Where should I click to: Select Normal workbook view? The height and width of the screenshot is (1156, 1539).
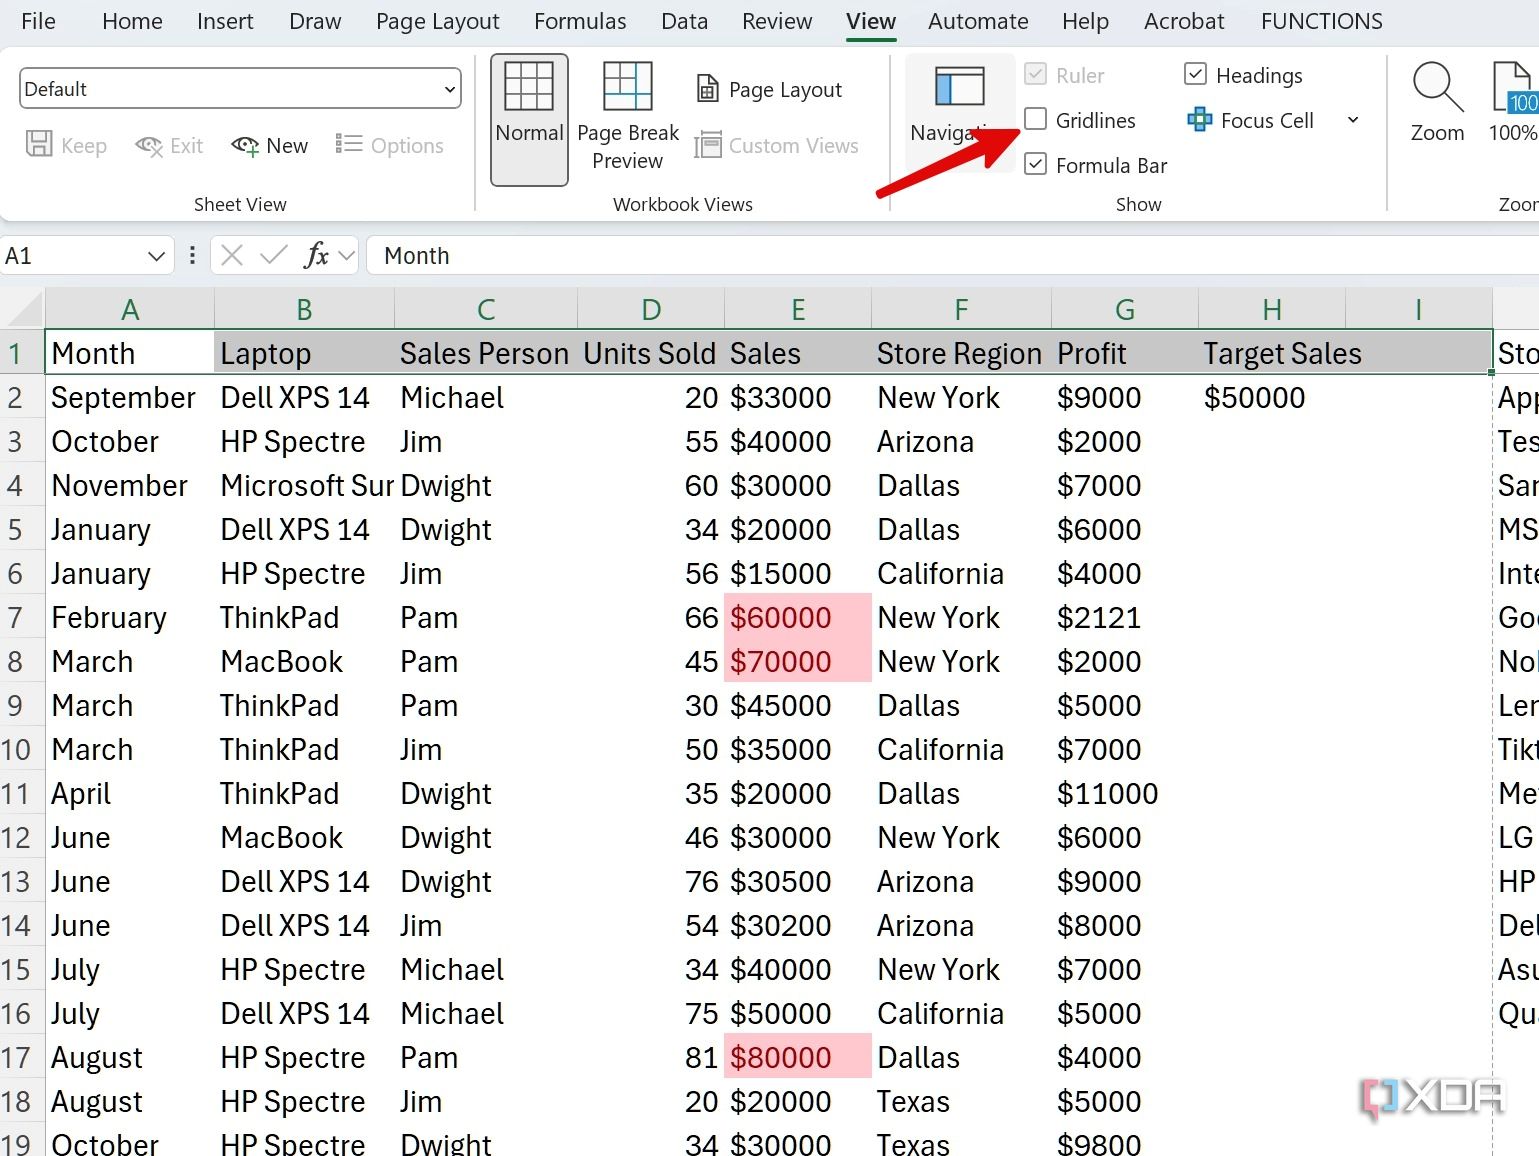coord(528,110)
